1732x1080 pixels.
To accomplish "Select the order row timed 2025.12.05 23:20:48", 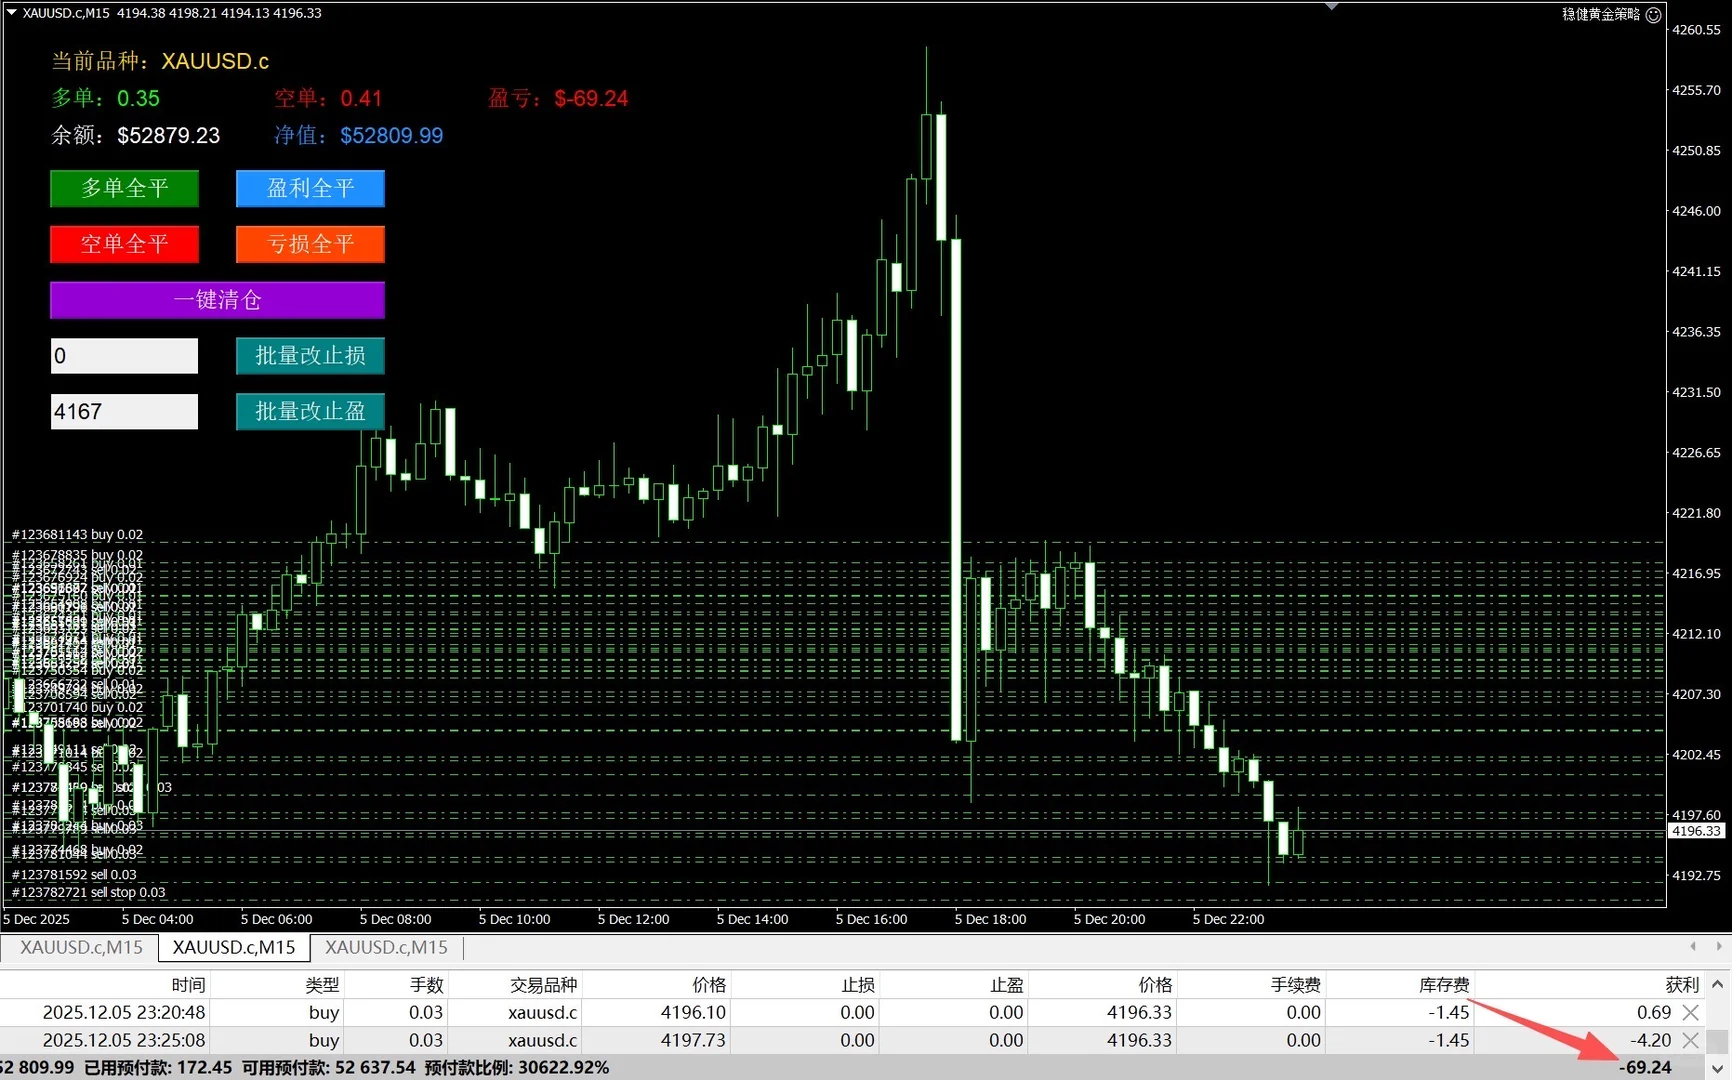I will click(853, 1013).
